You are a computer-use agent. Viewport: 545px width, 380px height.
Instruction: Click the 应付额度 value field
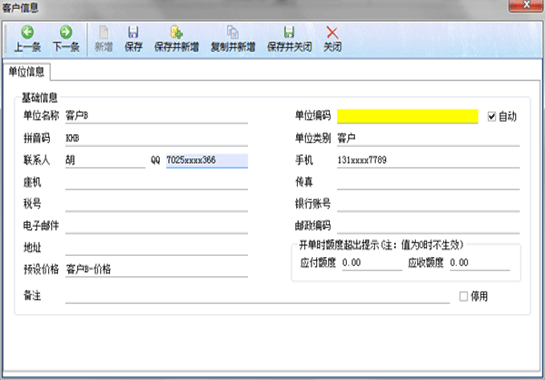(372, 263)
